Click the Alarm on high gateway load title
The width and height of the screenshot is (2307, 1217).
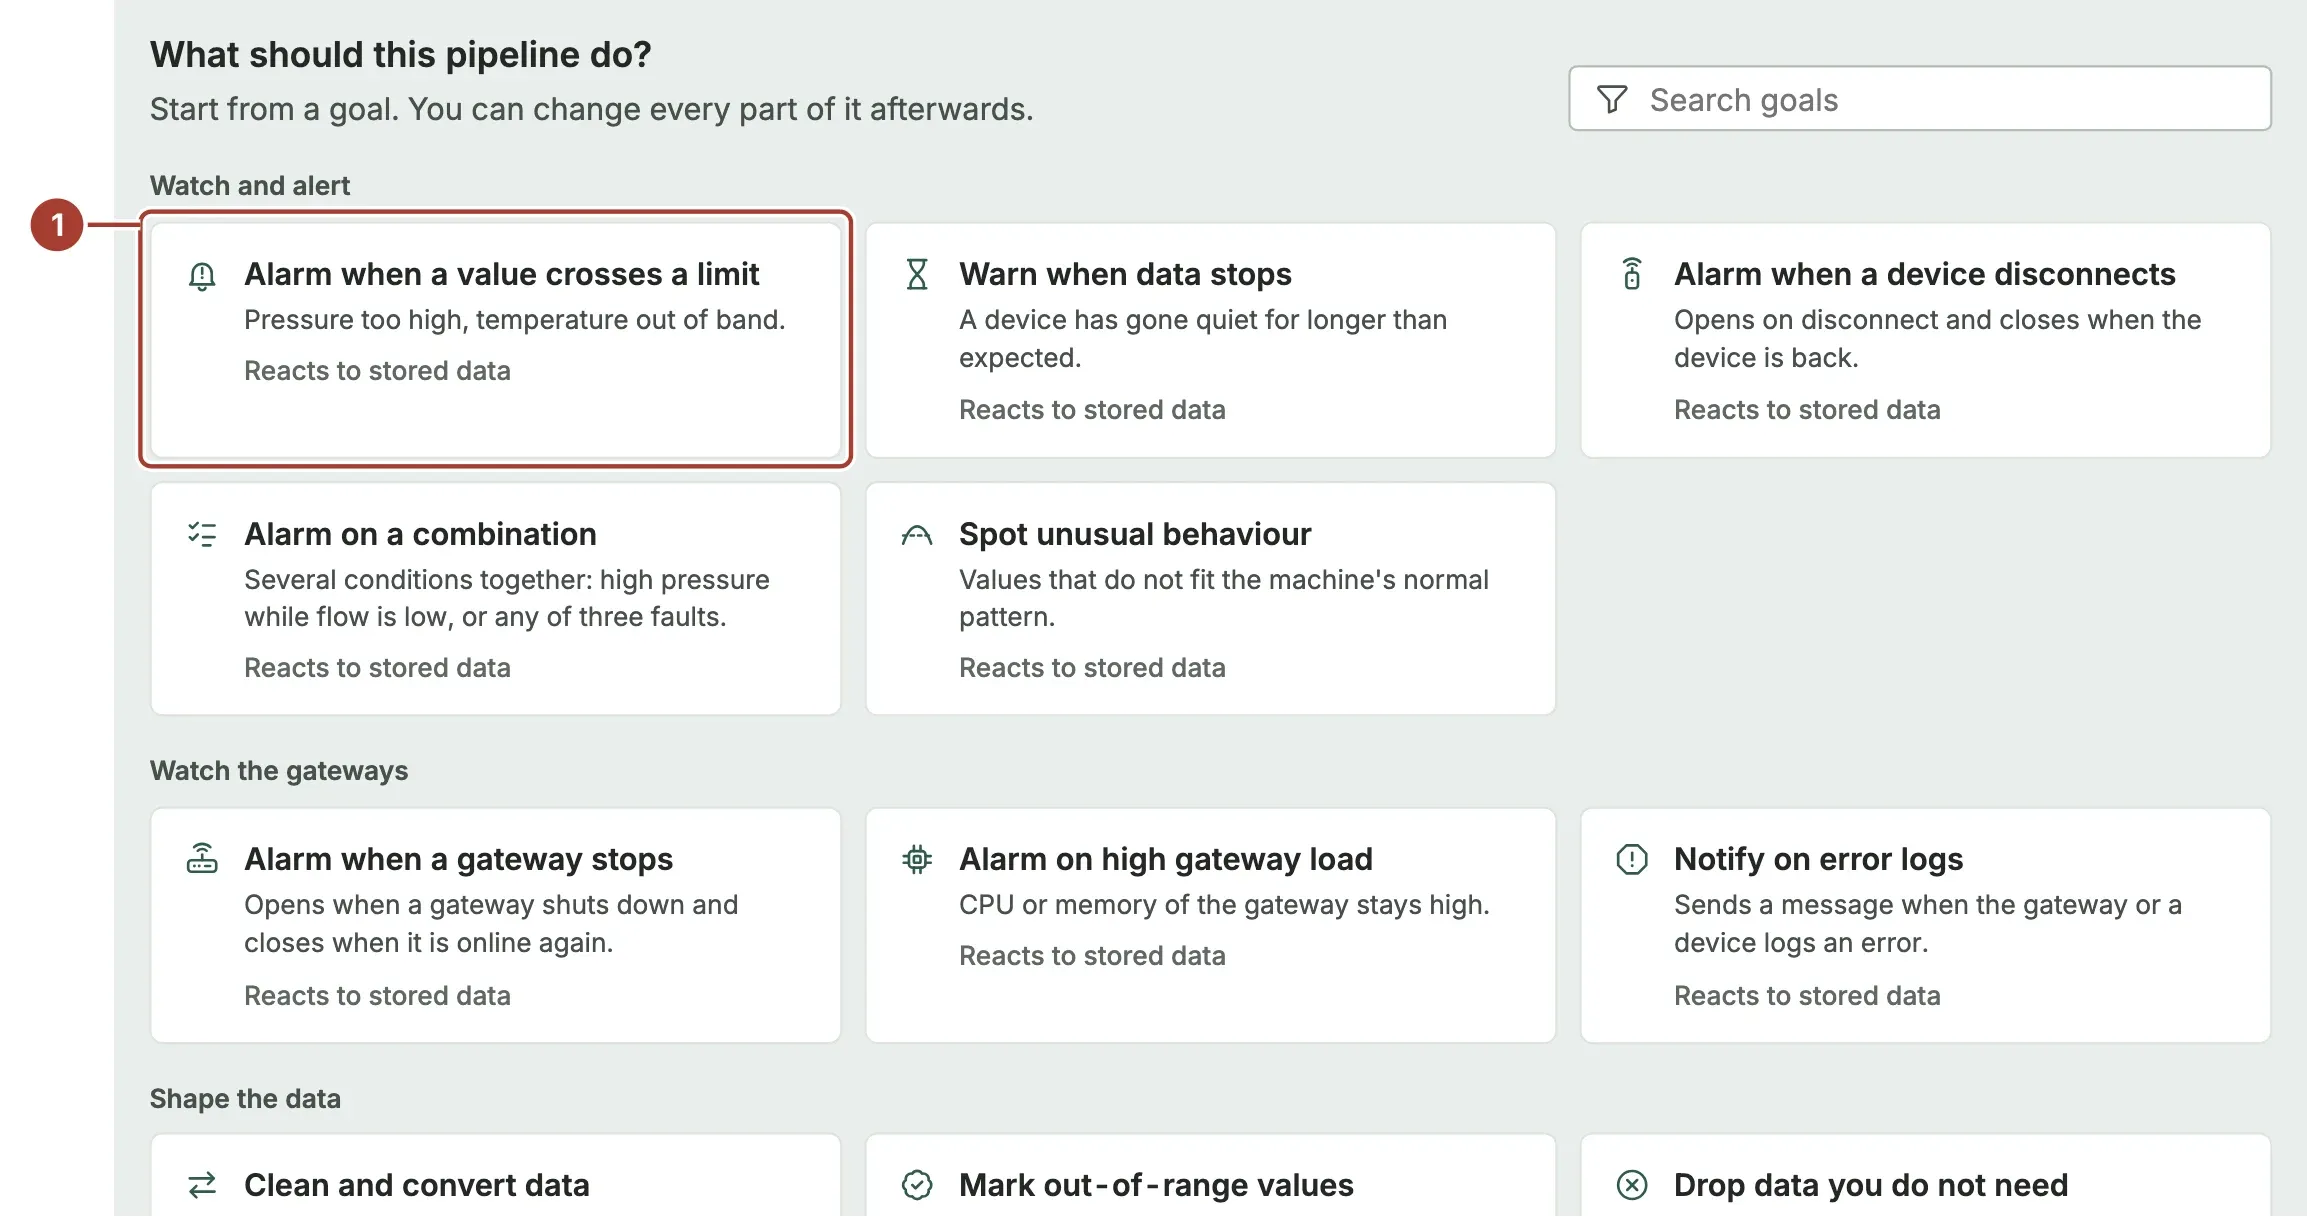tap(1166, 859)
